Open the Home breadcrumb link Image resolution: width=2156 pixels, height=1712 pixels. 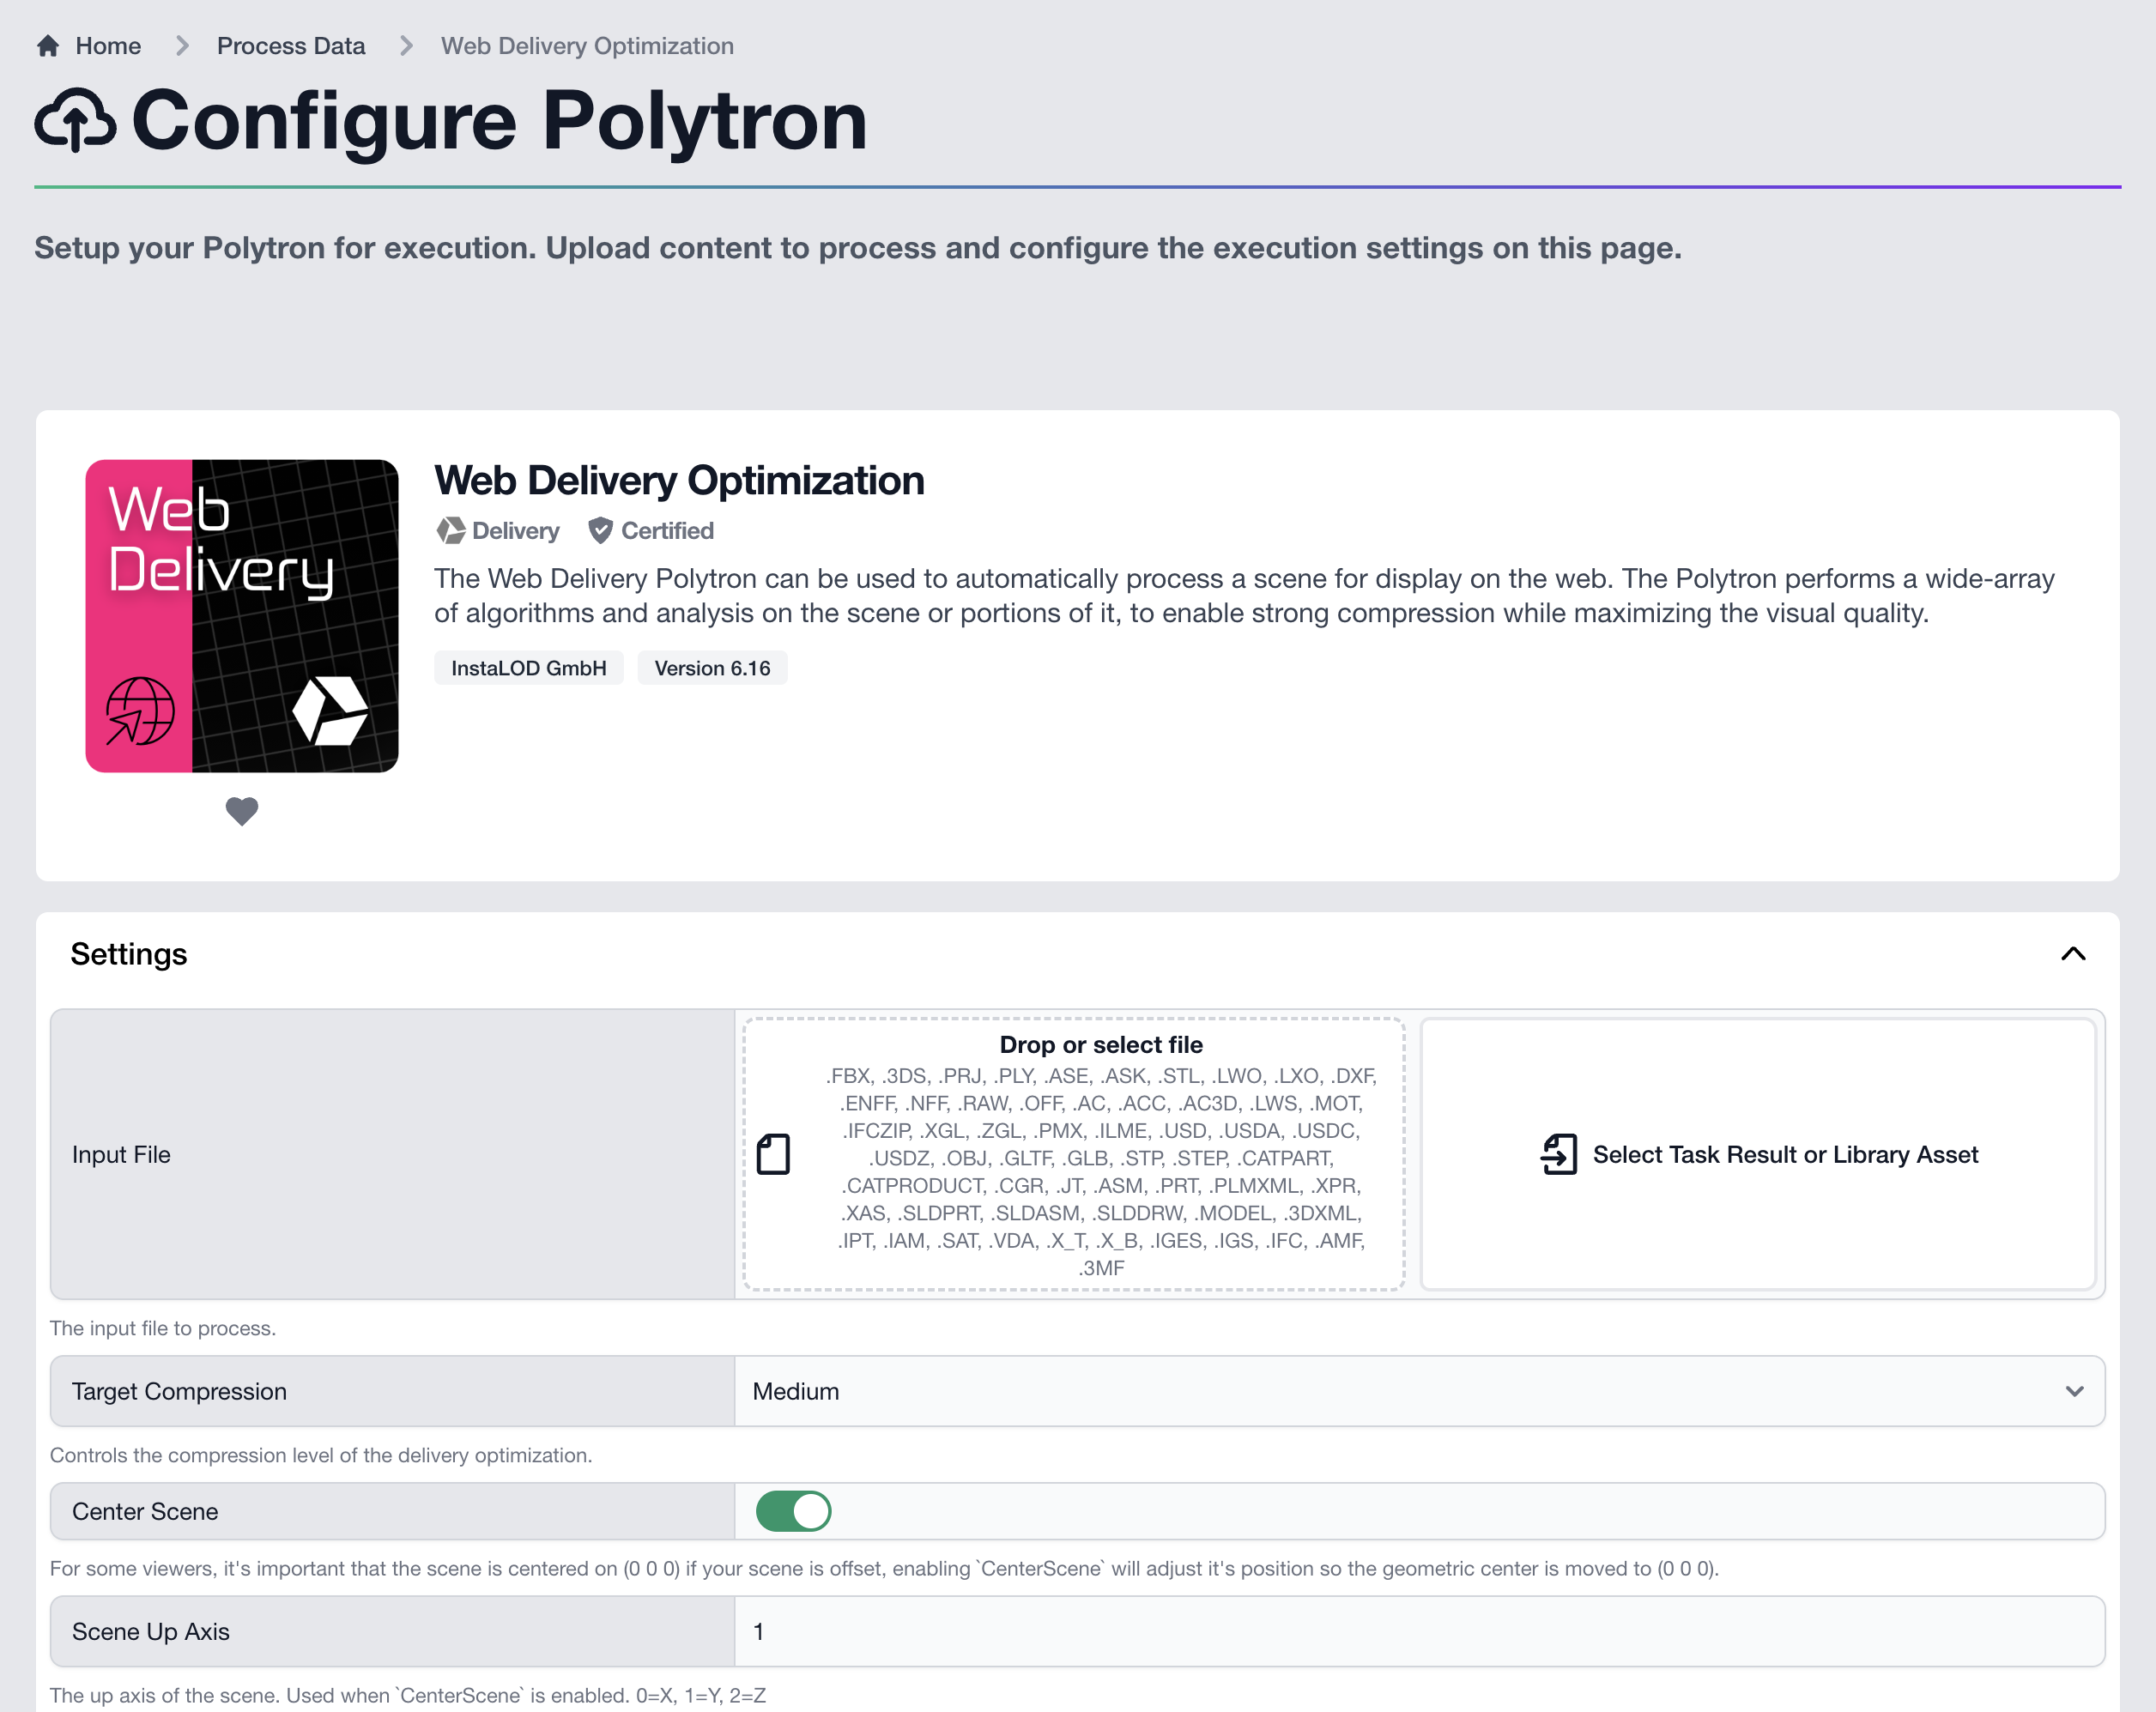click(x=110, y=45)
